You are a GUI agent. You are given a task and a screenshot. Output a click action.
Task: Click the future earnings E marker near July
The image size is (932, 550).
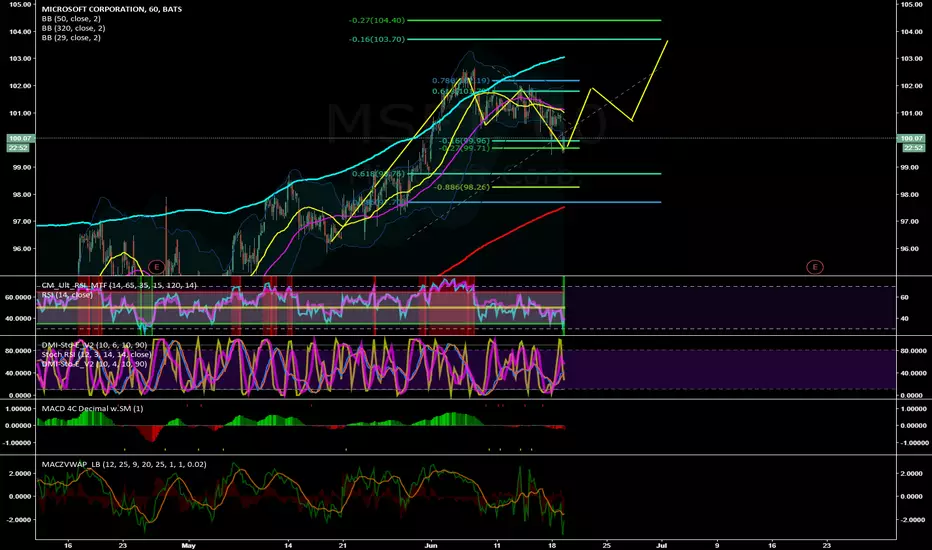tap(814, 267)
